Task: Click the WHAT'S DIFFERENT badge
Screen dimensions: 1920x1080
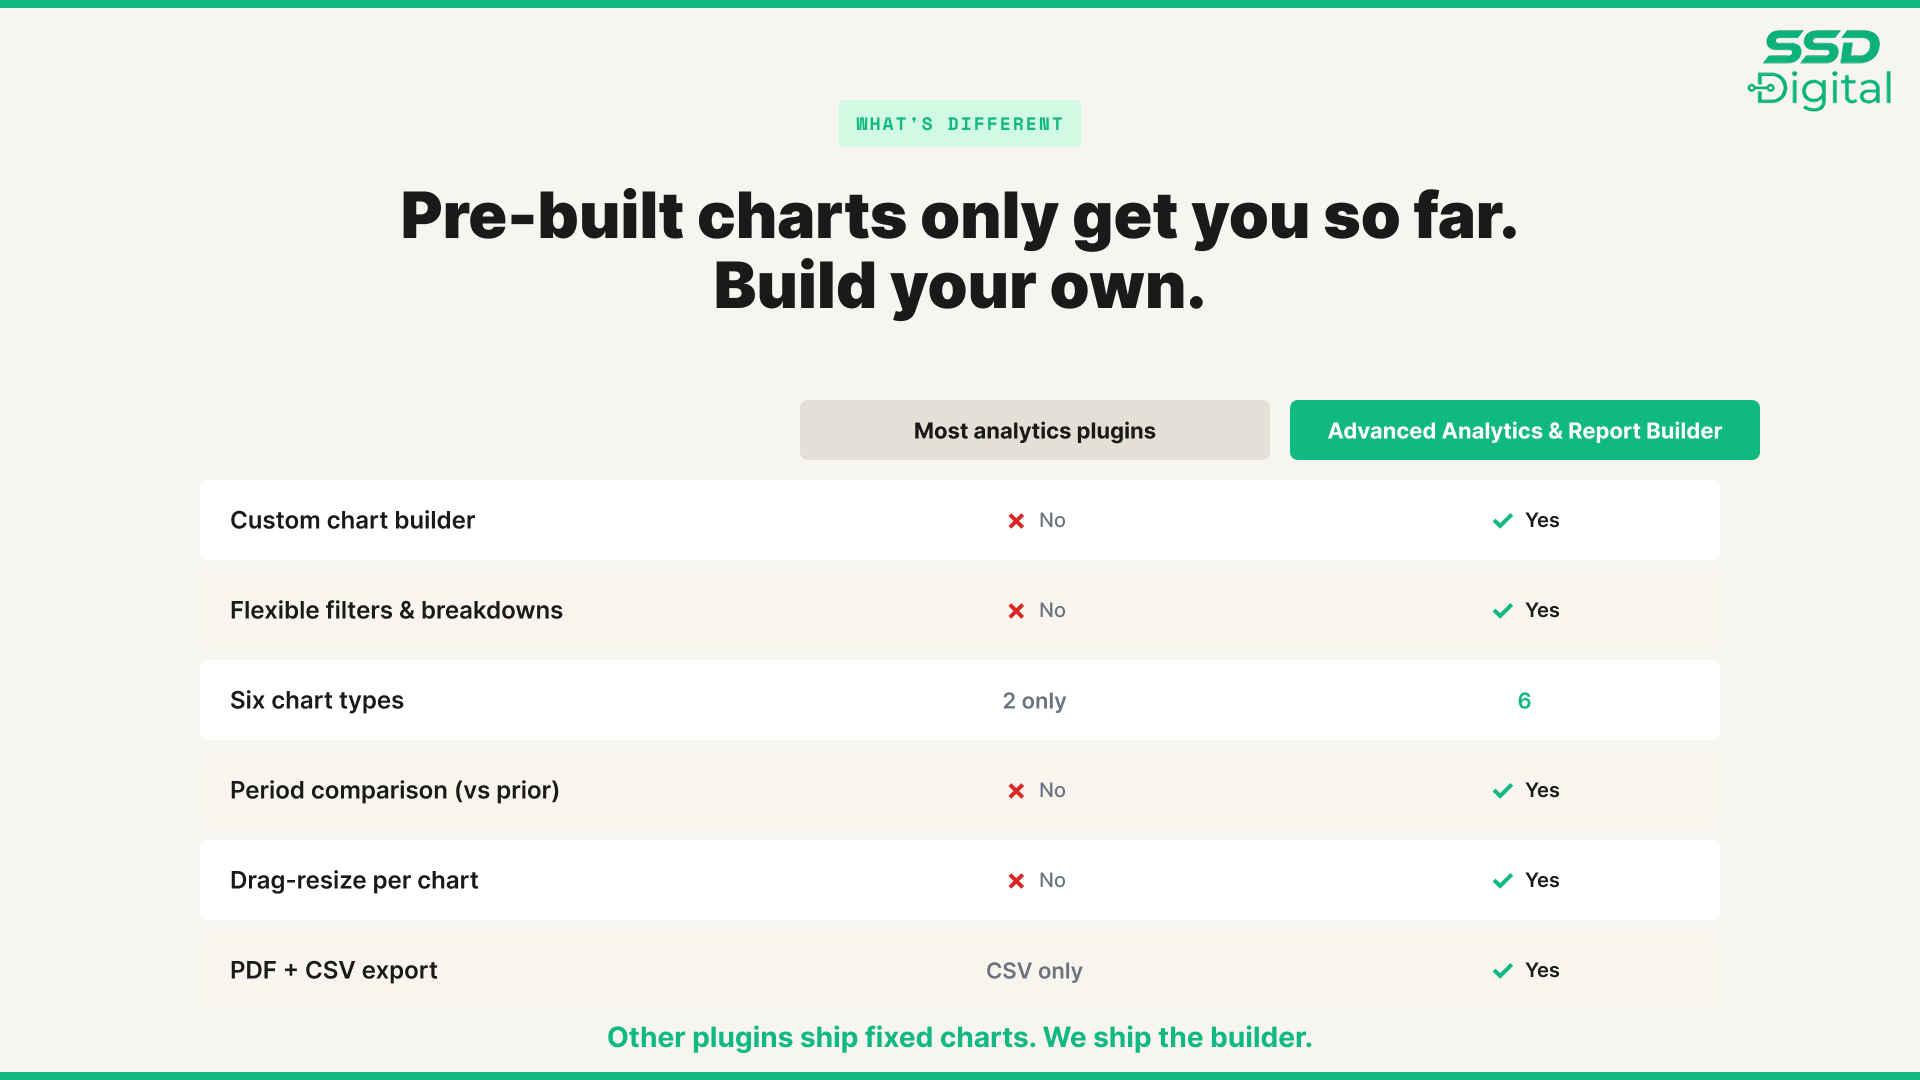Action: 960,124
